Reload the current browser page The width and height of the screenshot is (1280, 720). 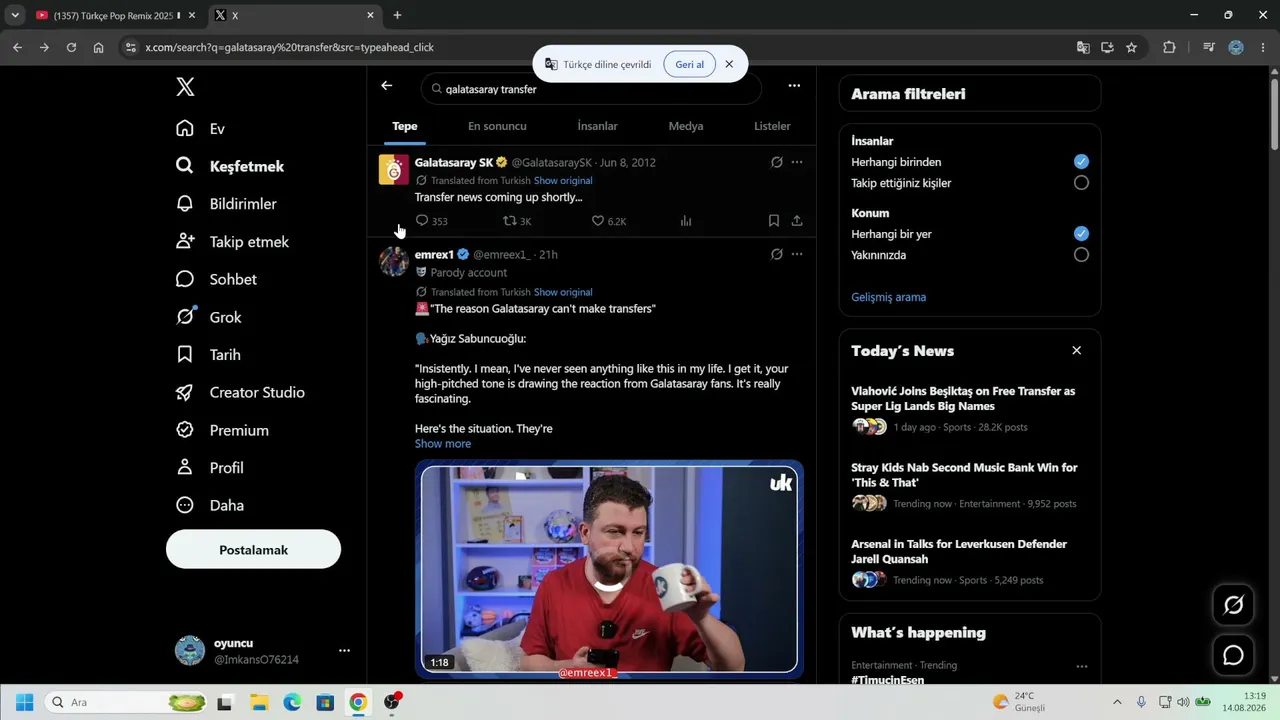pos(71,47)
